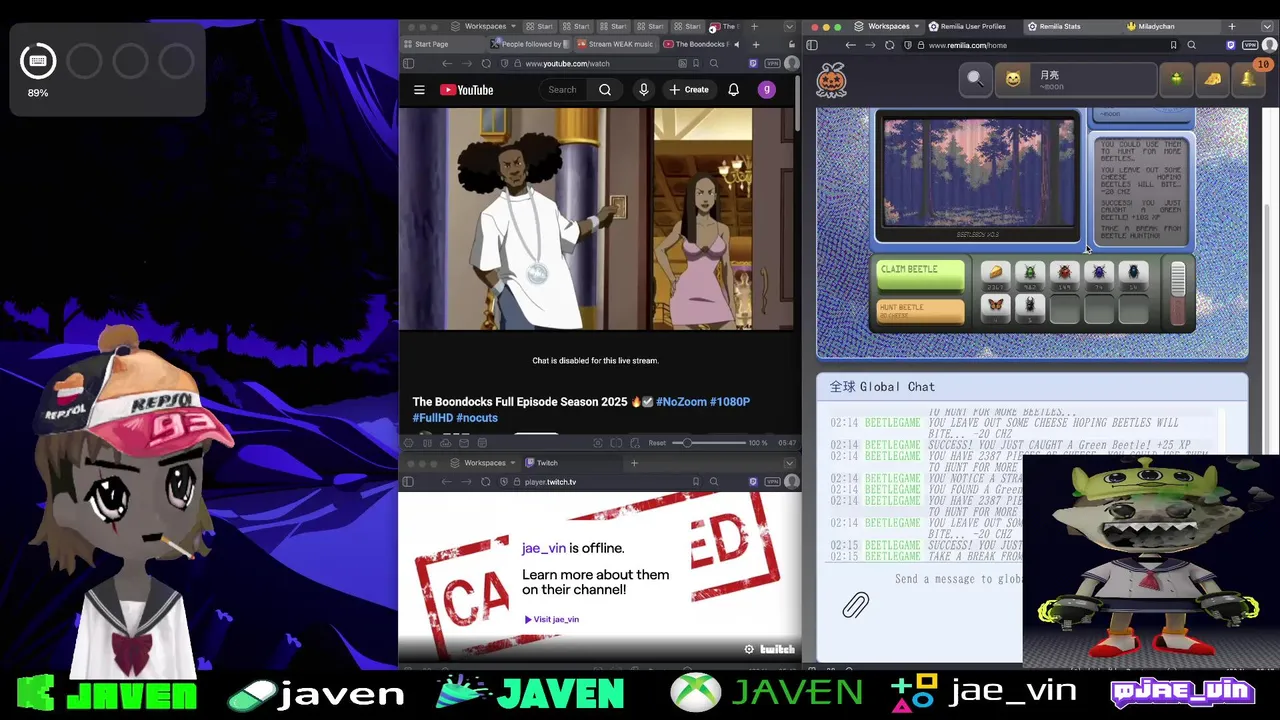1280x720 pixels.
Task: Click the red lever slider in beetle game
Action: coord(1178,294)
